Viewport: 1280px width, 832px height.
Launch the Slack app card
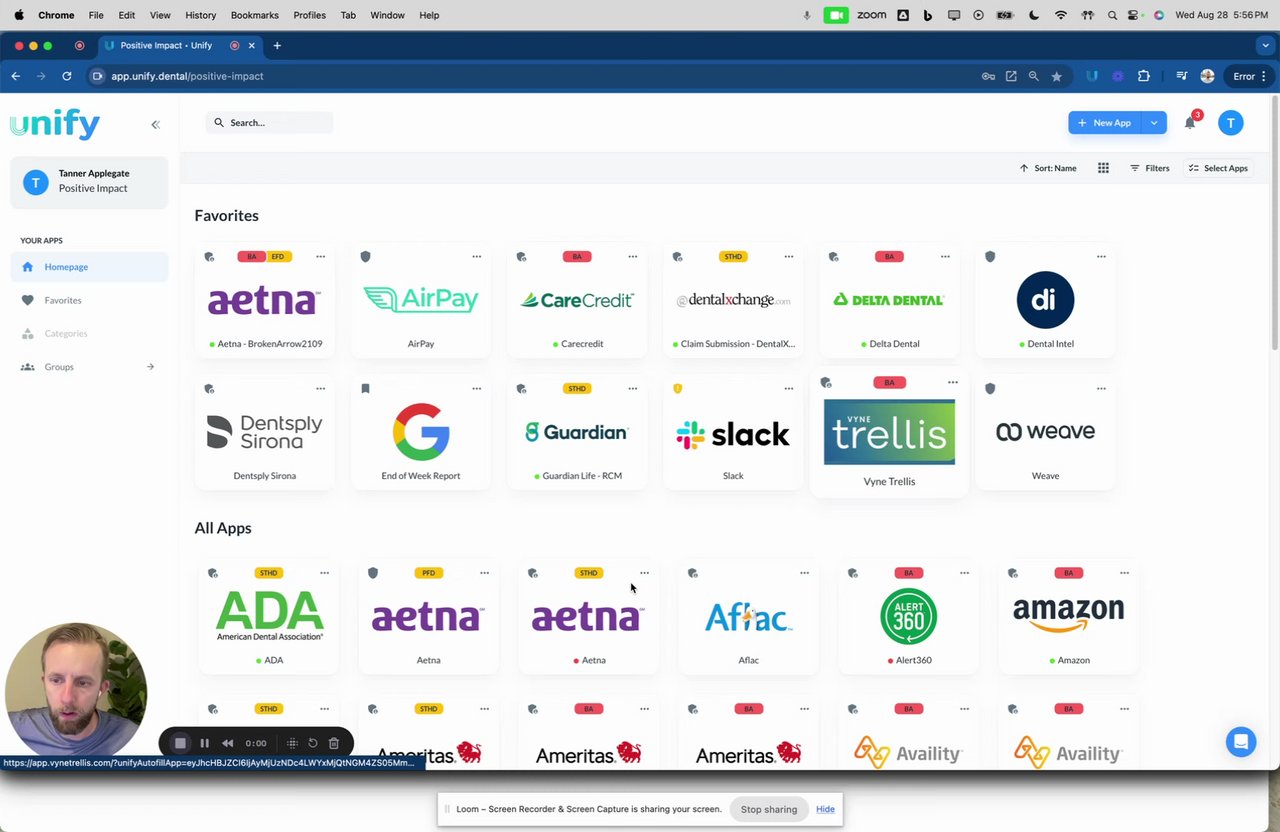733,433
